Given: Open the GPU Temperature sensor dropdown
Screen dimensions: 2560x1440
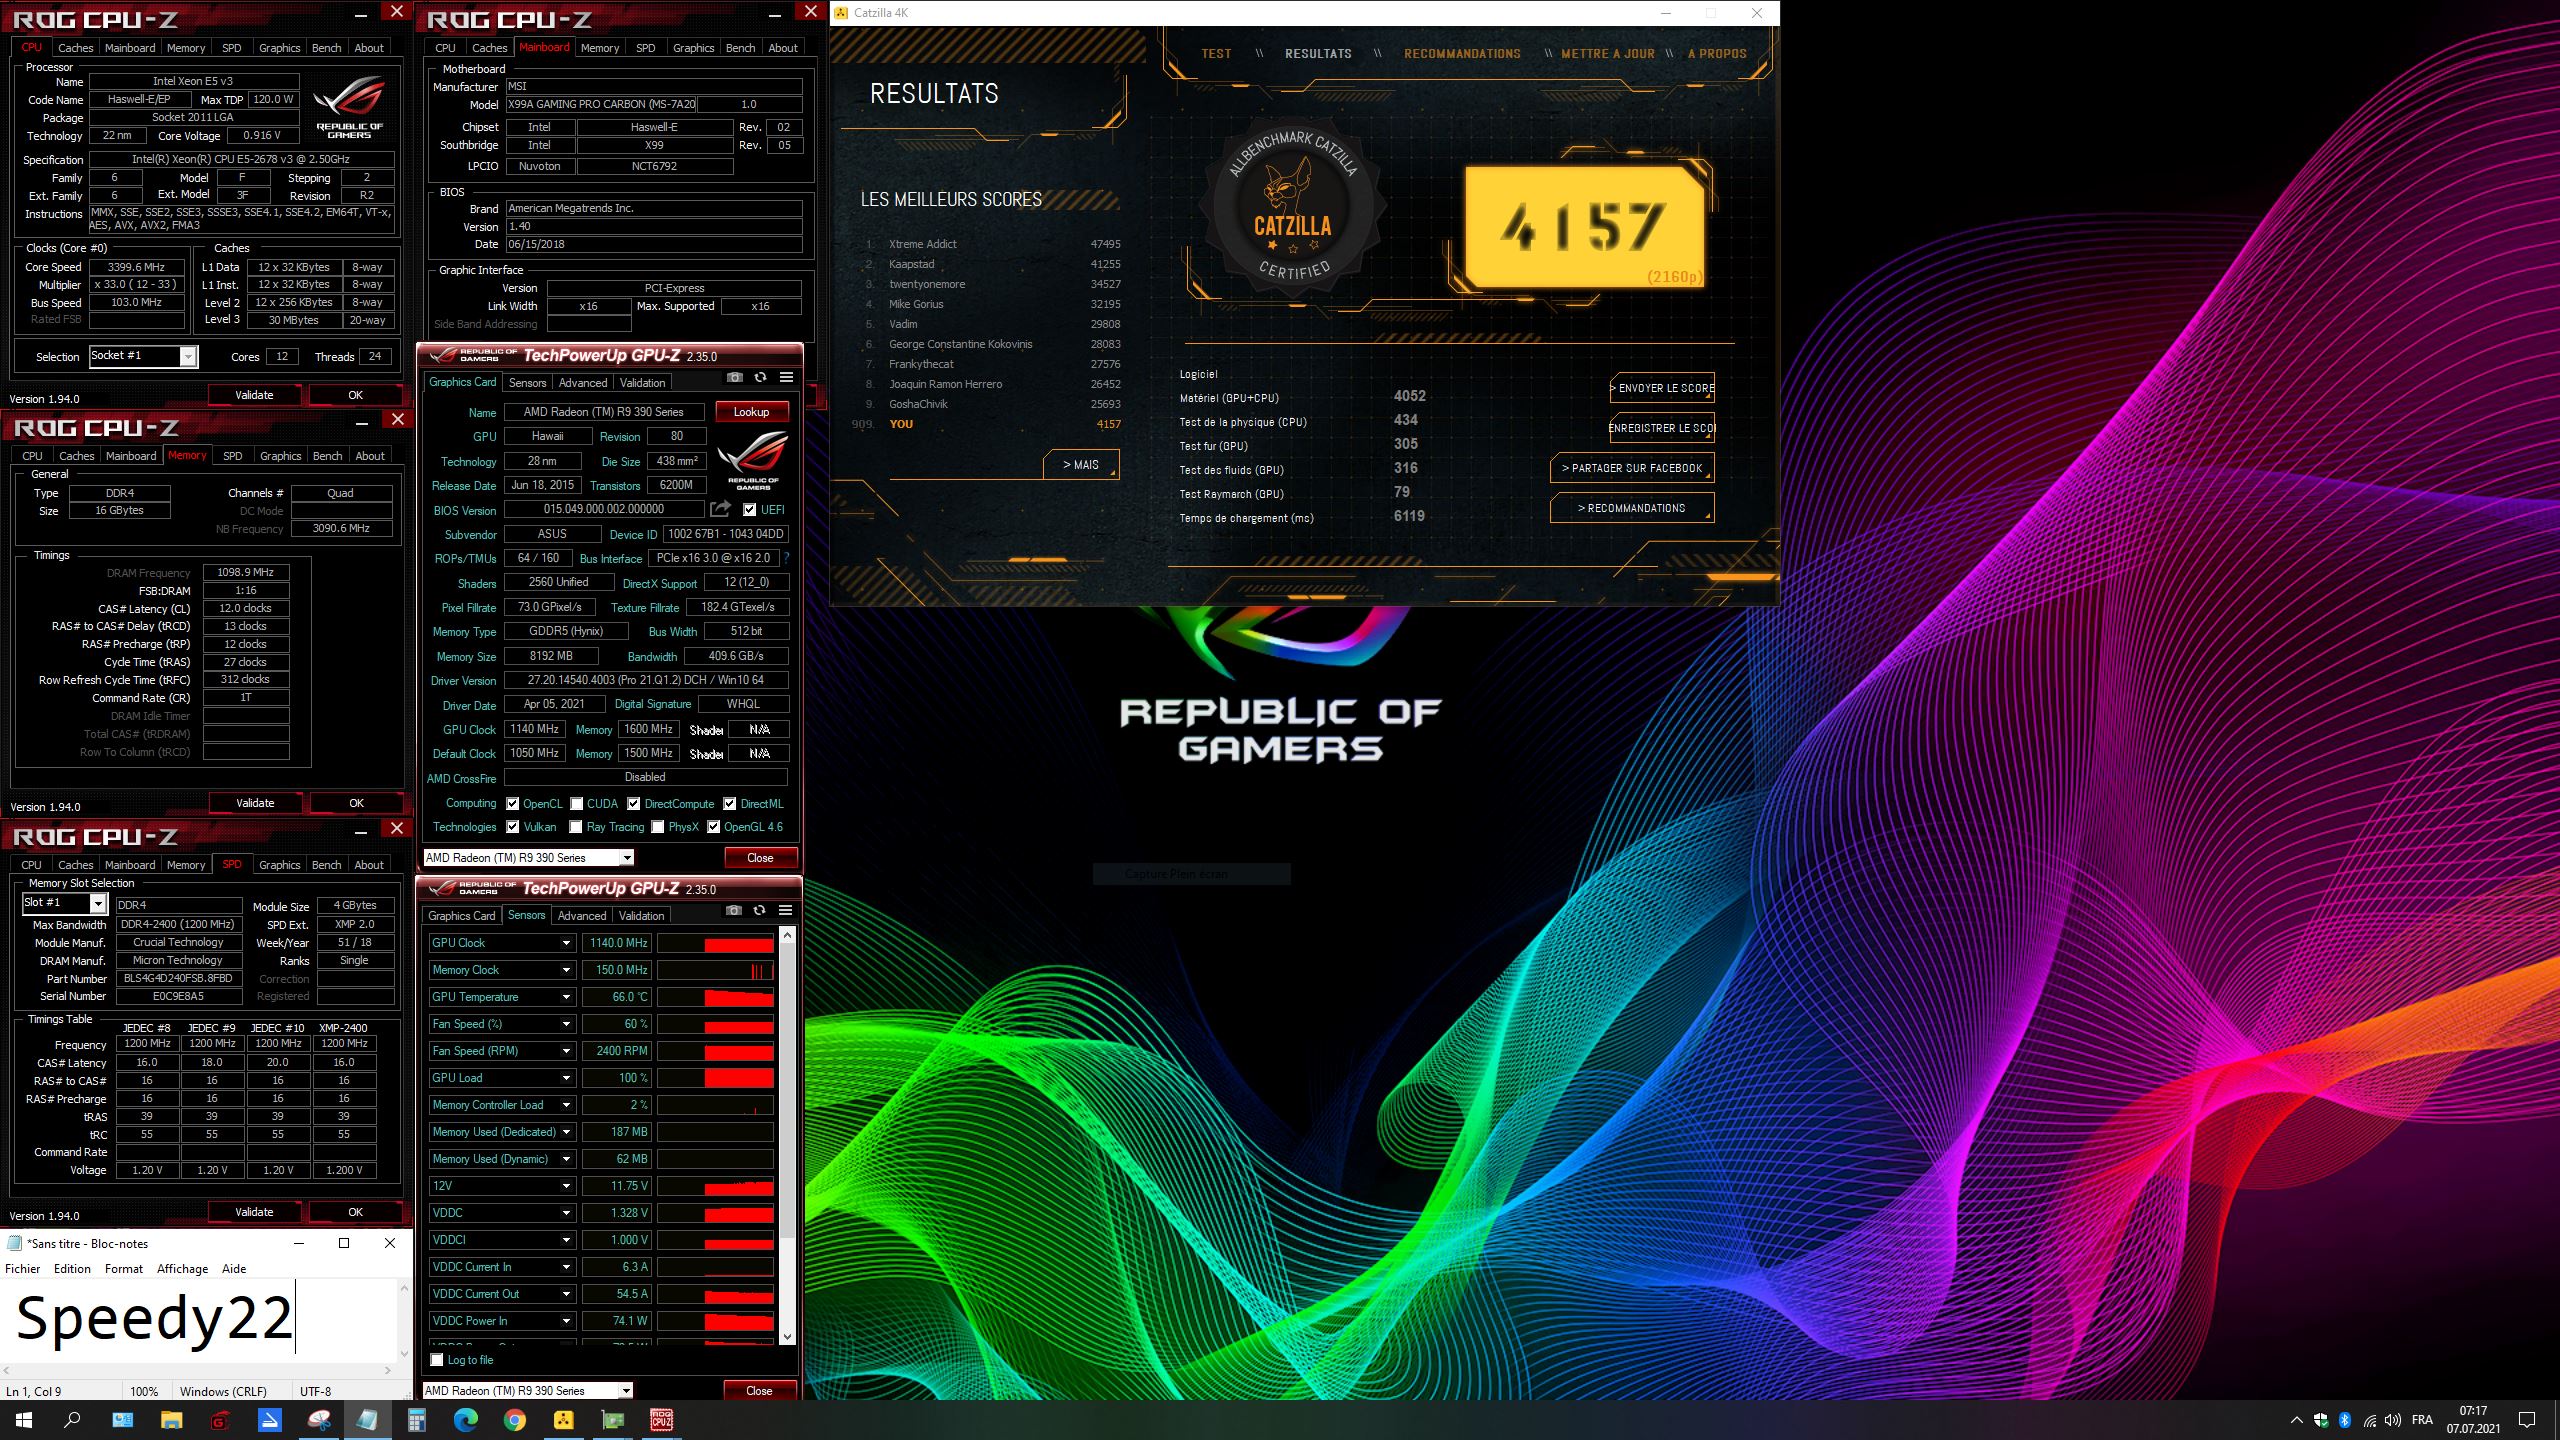Looking at the screenshot, I should pyautogui.click(x=566, y=997).
